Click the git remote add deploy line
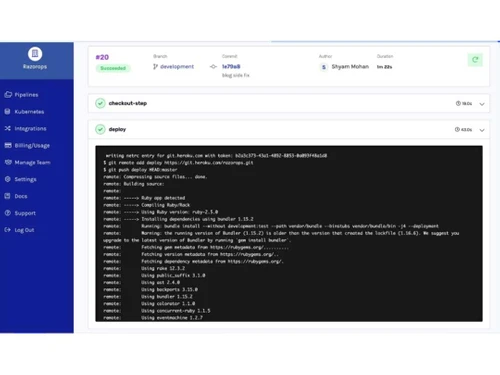The height and width of the screenshot is (375, 500). pyautogui.click(x=178, y=163)
